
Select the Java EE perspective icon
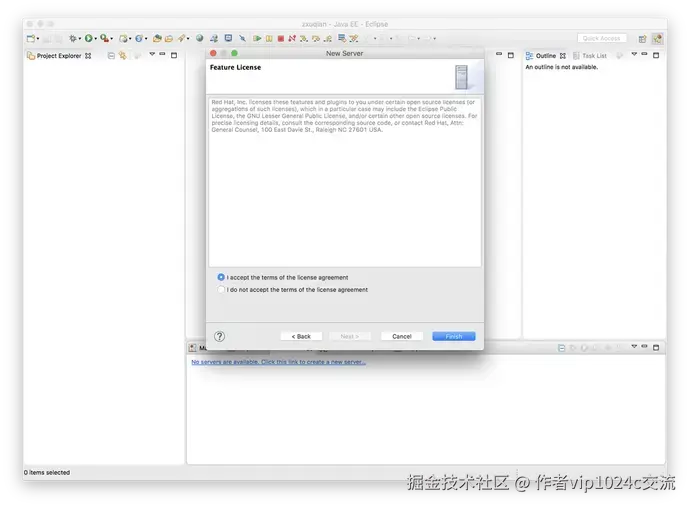click(x=657, y=39)
